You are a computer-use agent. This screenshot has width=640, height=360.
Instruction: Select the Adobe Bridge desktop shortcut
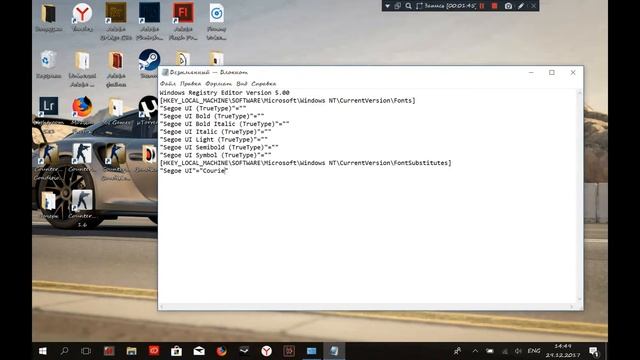pos(116,21)
